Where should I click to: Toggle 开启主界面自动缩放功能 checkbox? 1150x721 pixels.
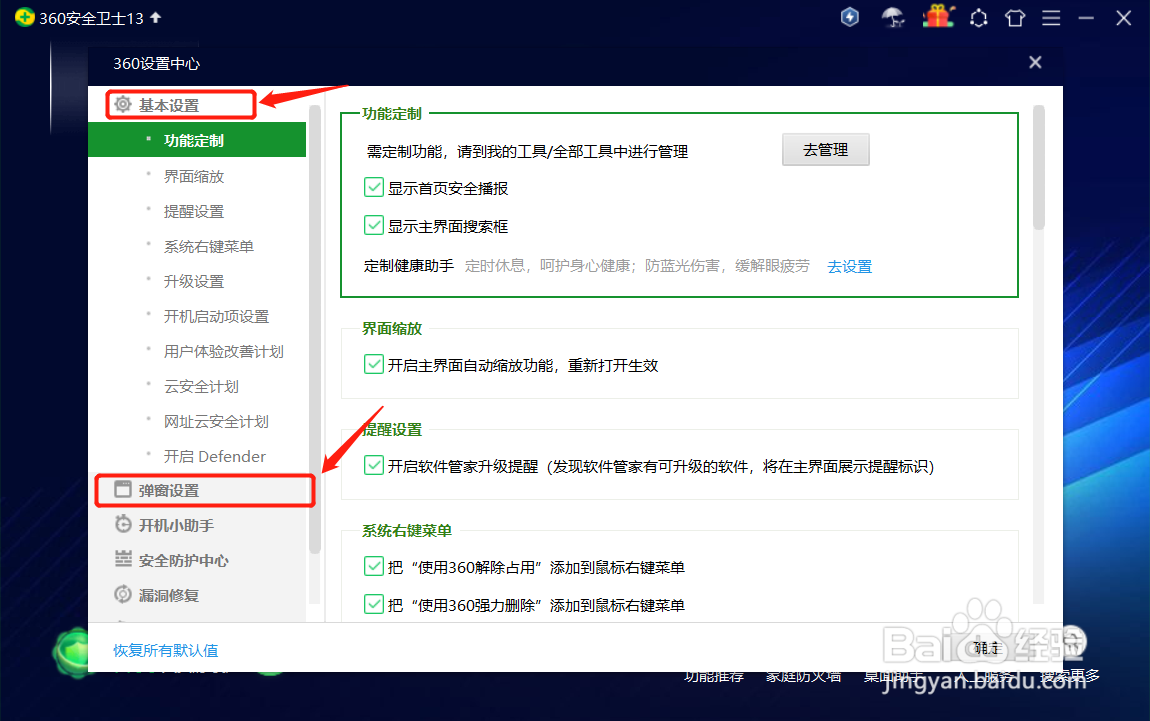coord(374,364)
